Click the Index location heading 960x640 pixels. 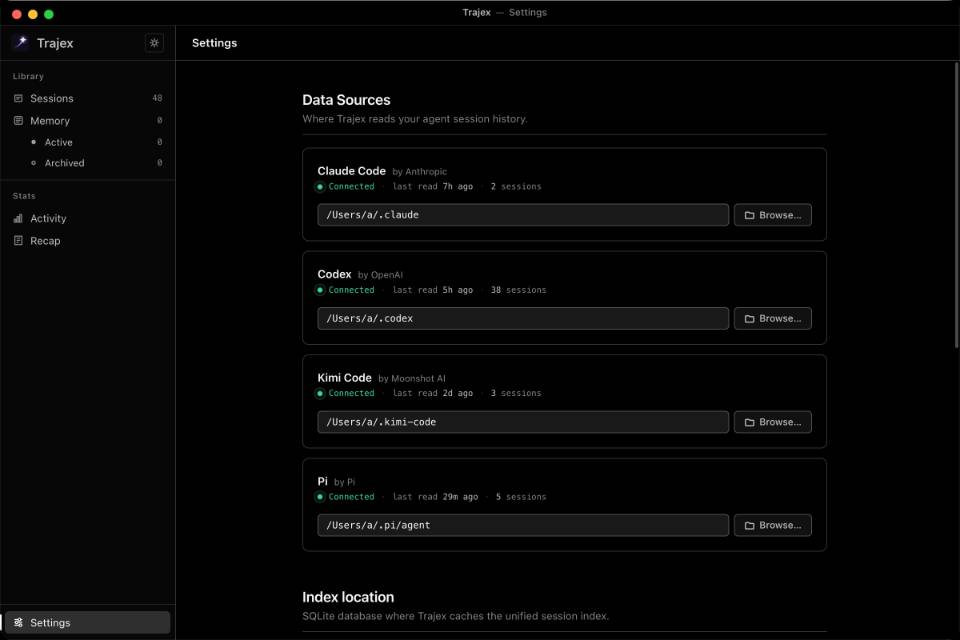click(348, 597)
